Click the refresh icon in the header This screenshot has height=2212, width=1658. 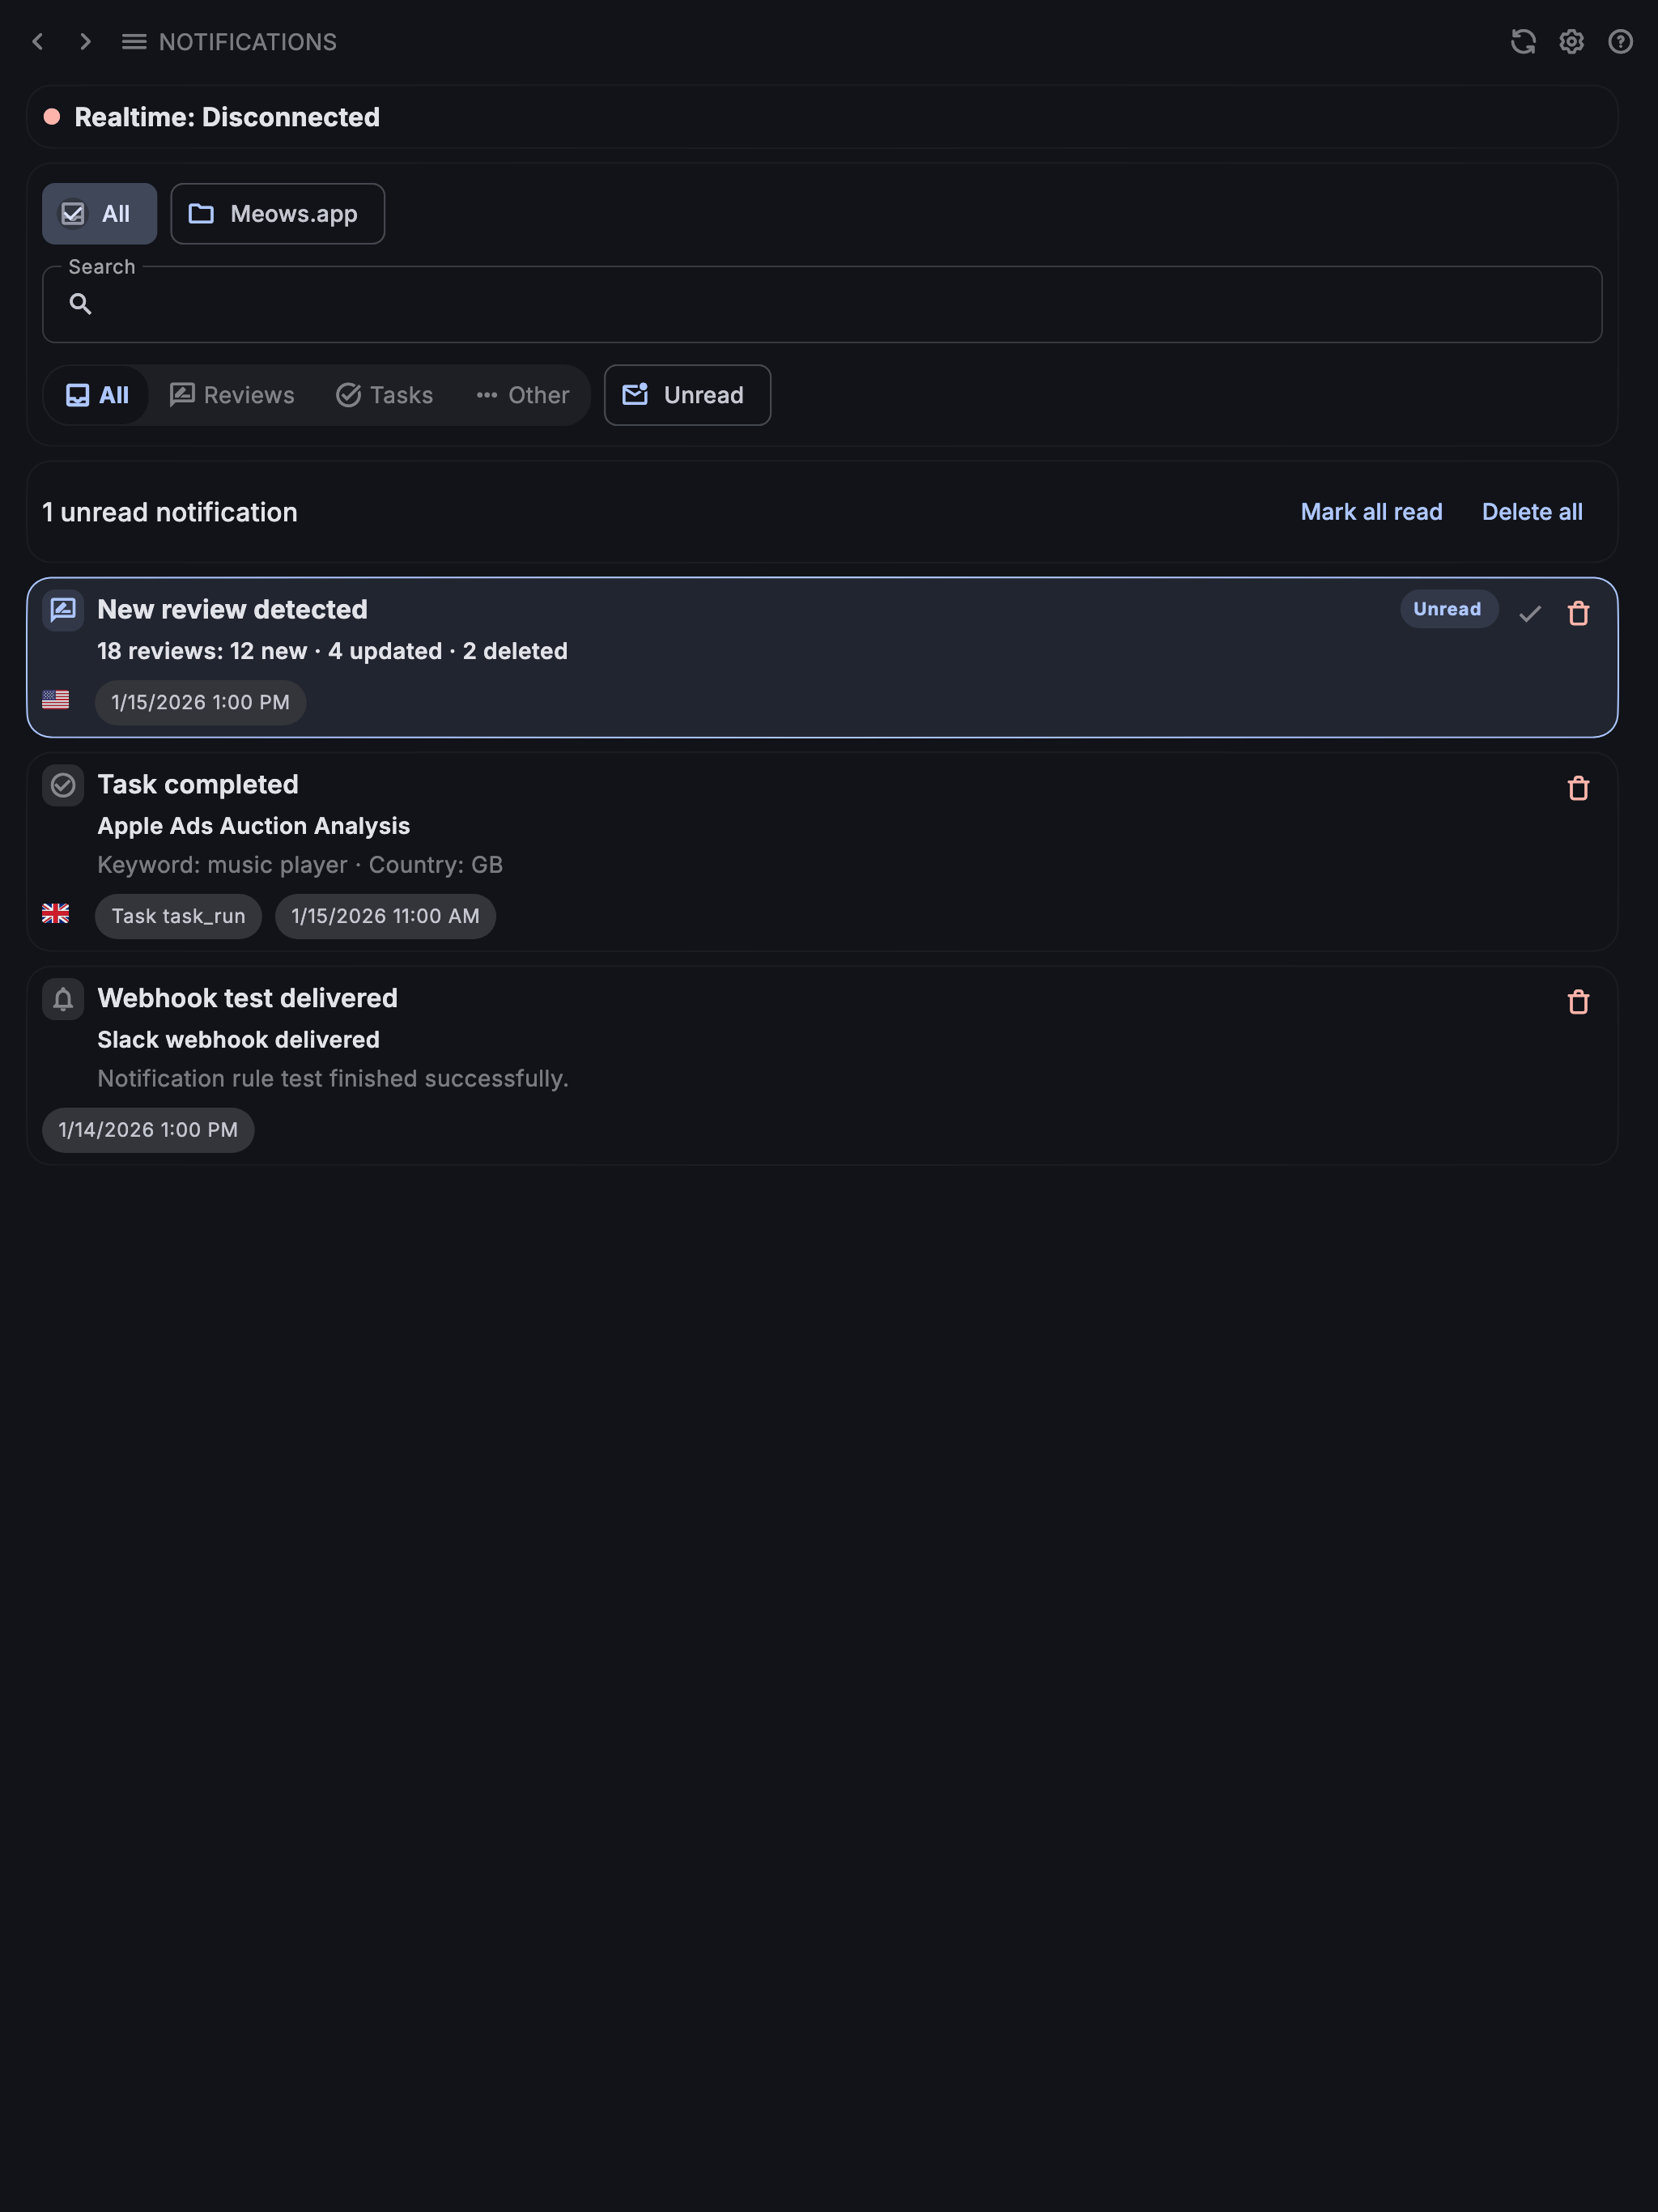1522,42
